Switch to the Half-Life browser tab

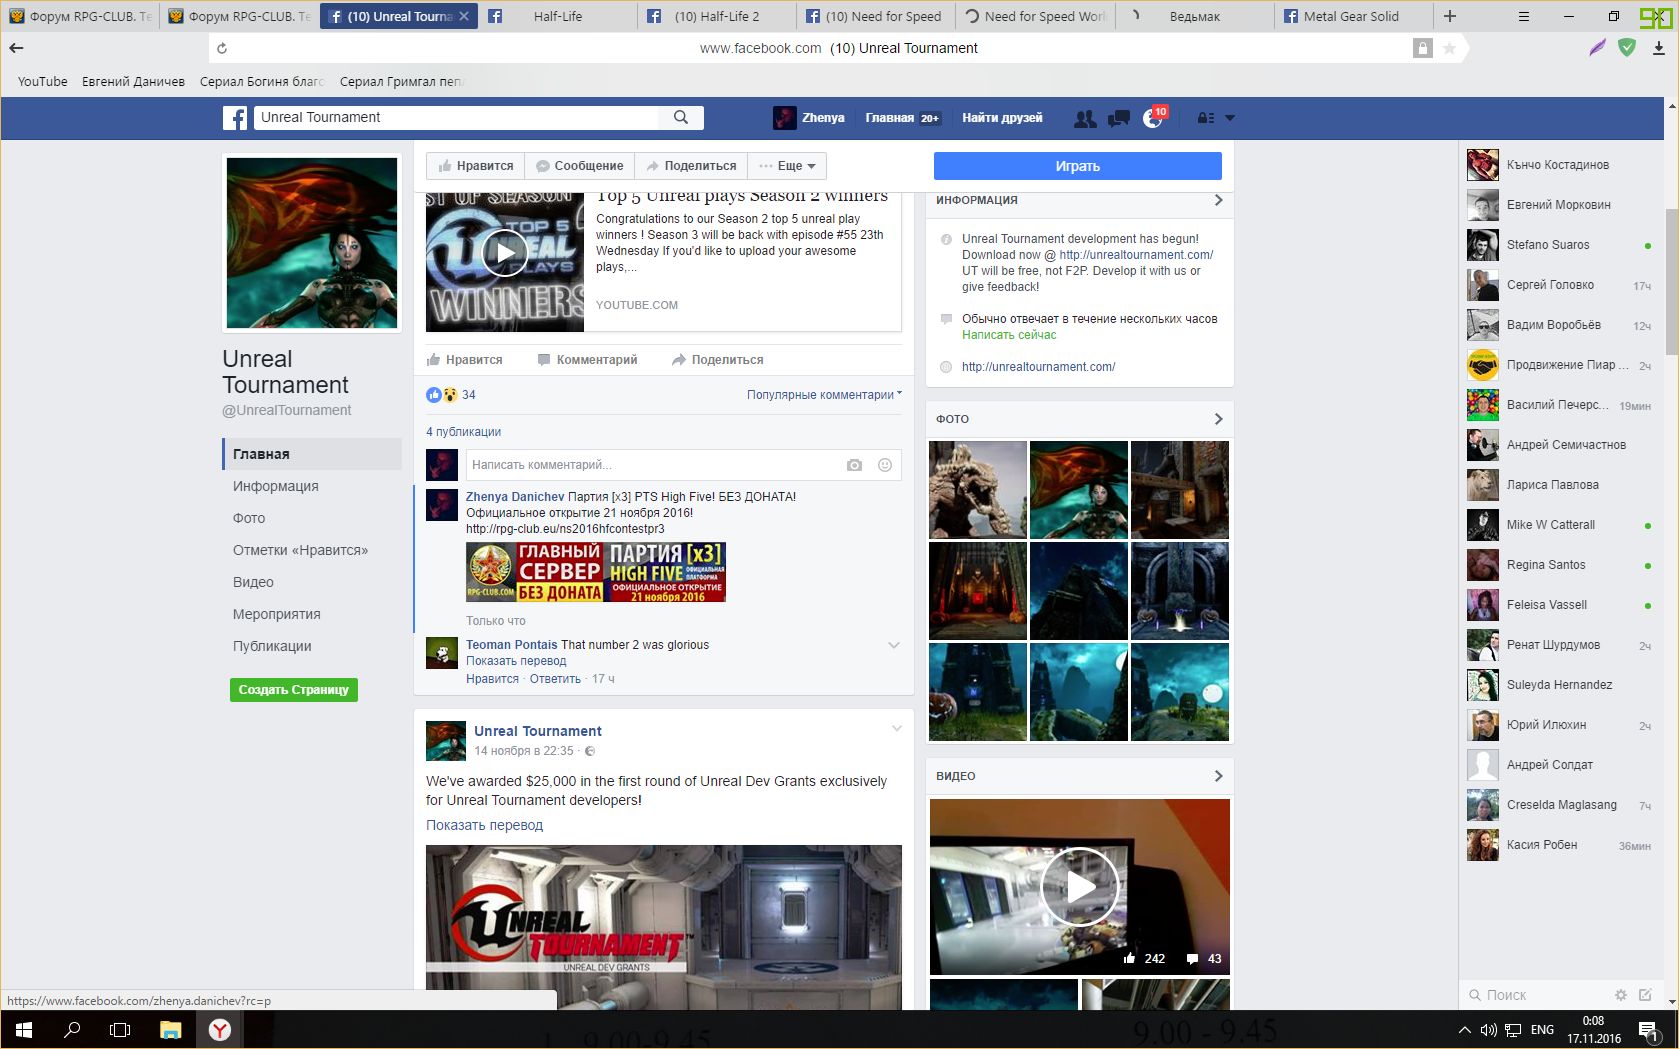click(x=557, y=16)
